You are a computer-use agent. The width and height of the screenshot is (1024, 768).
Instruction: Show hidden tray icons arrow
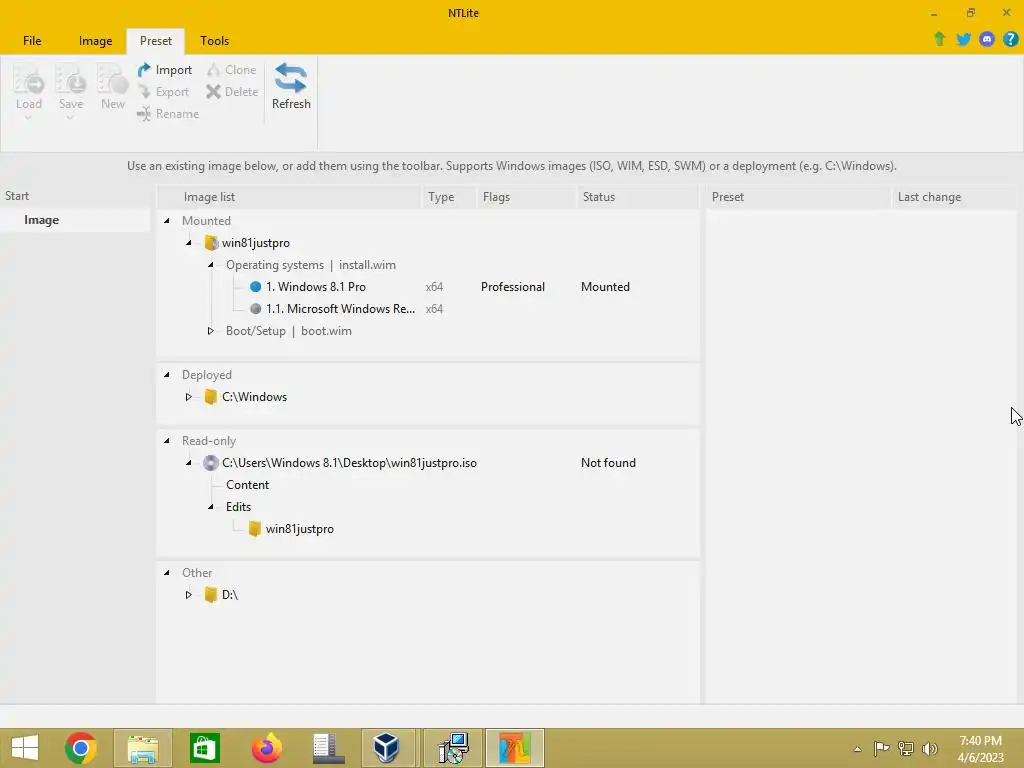tap(857, 749)
